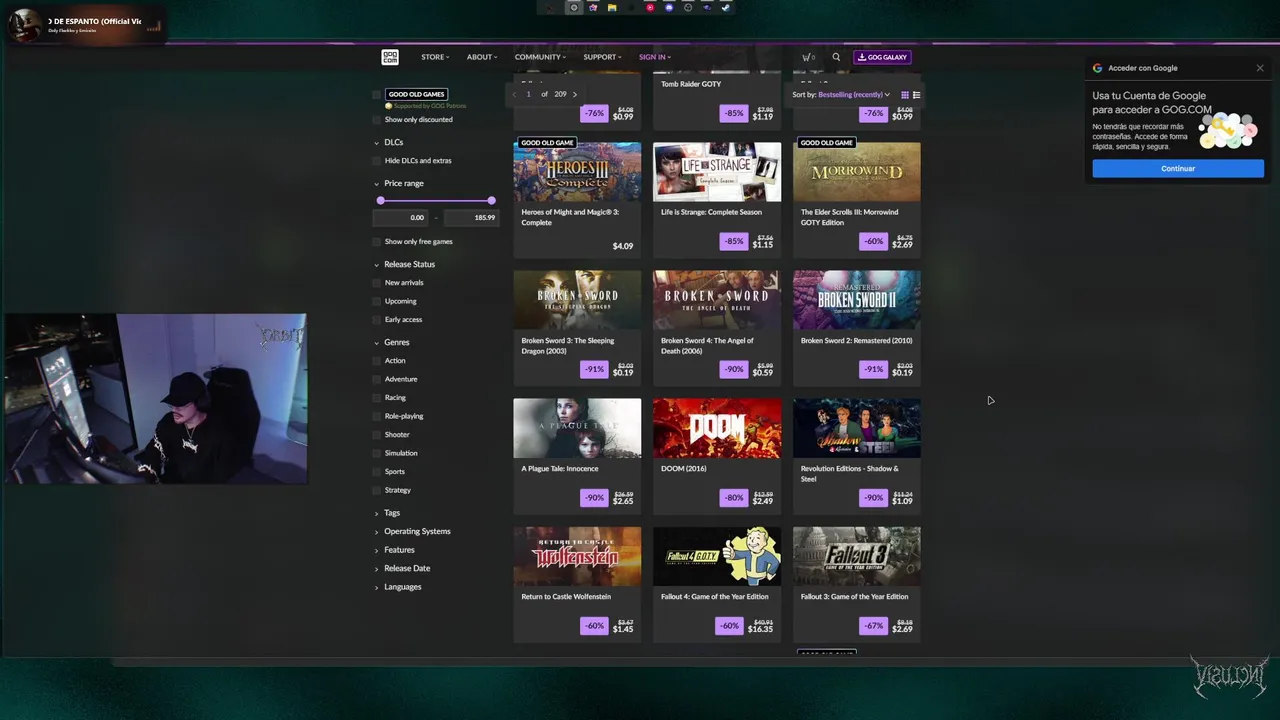Image resolution: width=1280 pixels, height=720 pixels.
Task: Go to the next catalog page
Action: point(574,94)
